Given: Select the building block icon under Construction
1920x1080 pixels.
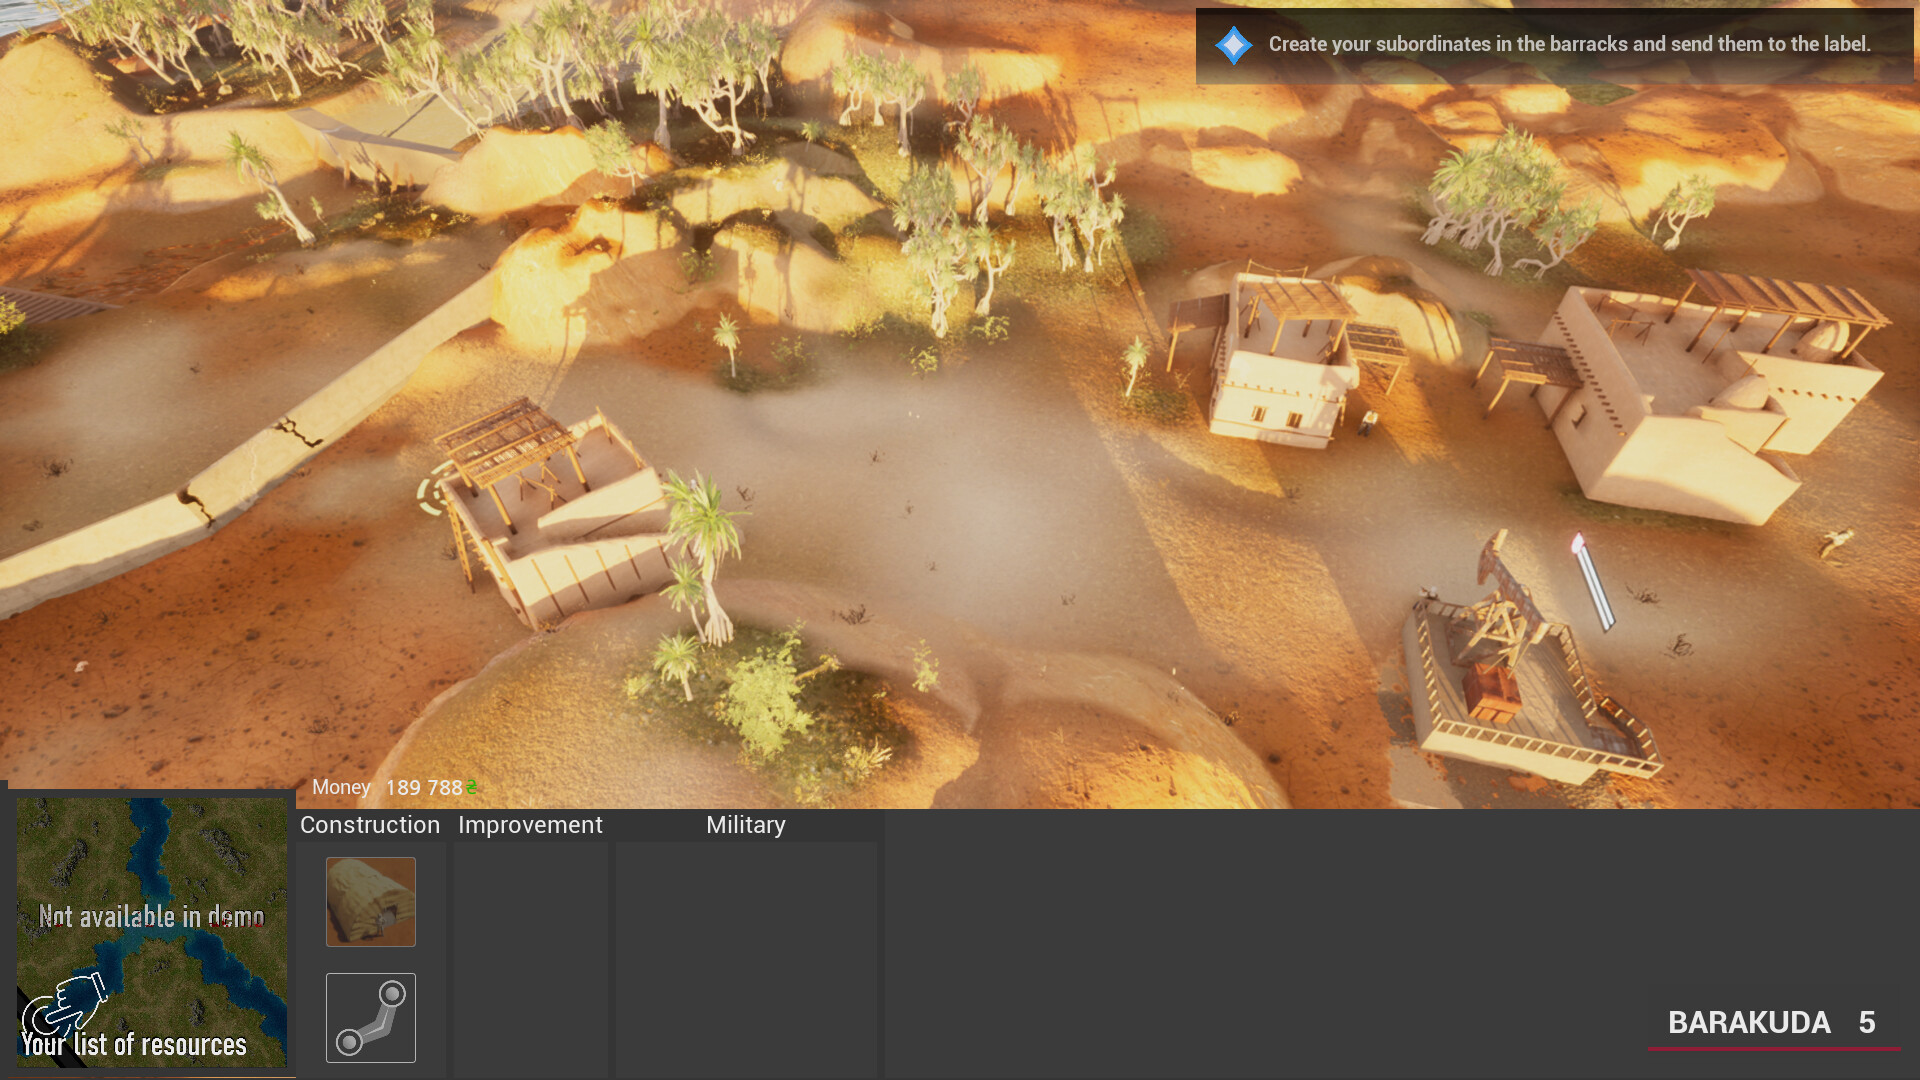Looking at the screenshot, I should tap(370, 901).
